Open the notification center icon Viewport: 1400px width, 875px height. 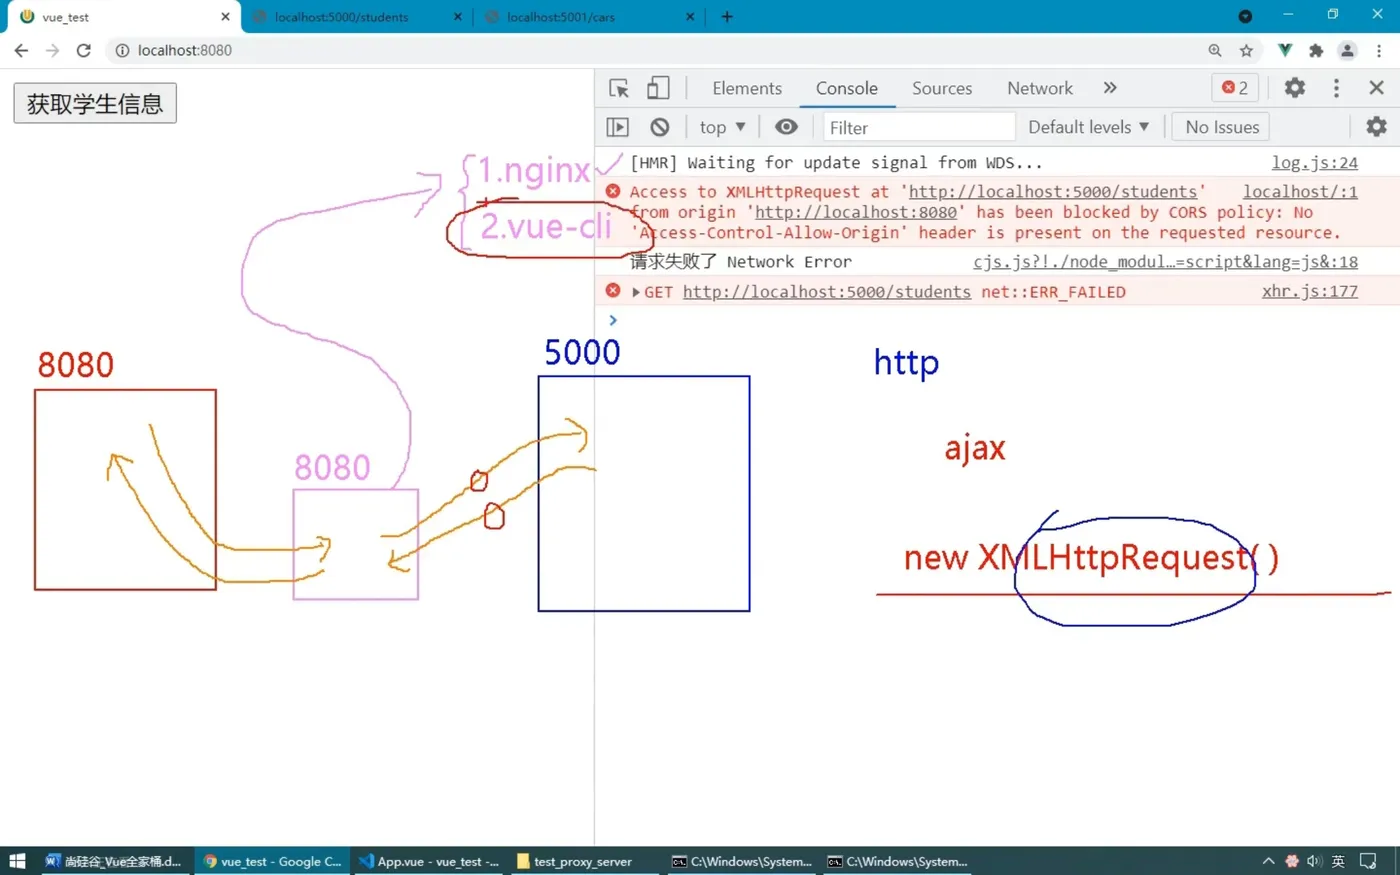(1369, 861)
